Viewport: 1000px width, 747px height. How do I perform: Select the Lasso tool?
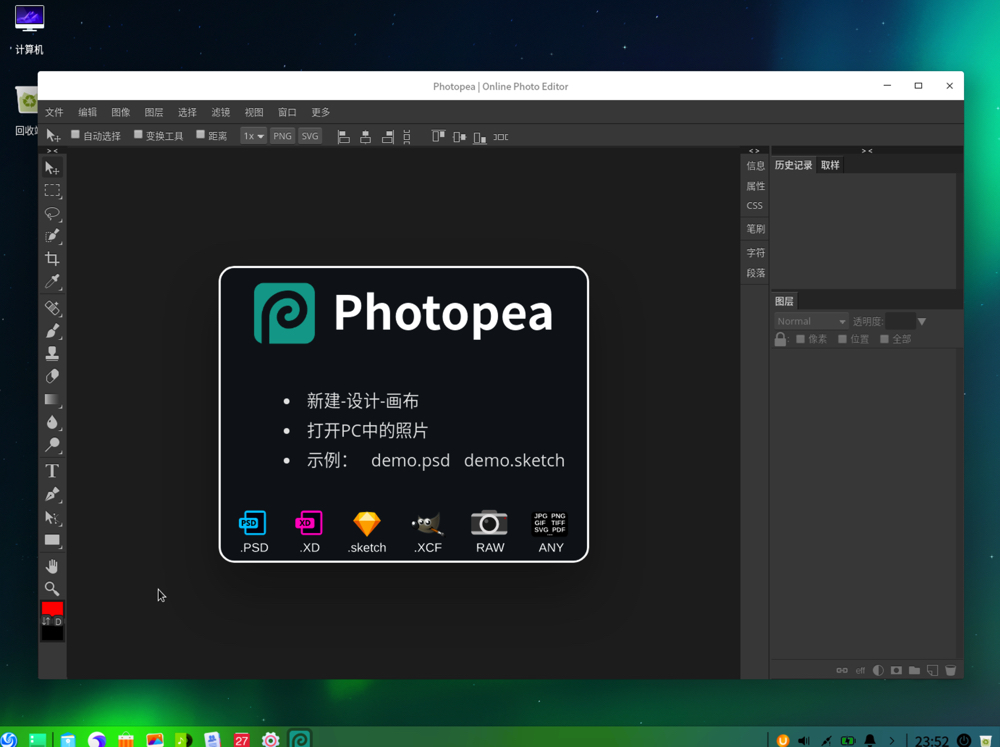[52, 213]
